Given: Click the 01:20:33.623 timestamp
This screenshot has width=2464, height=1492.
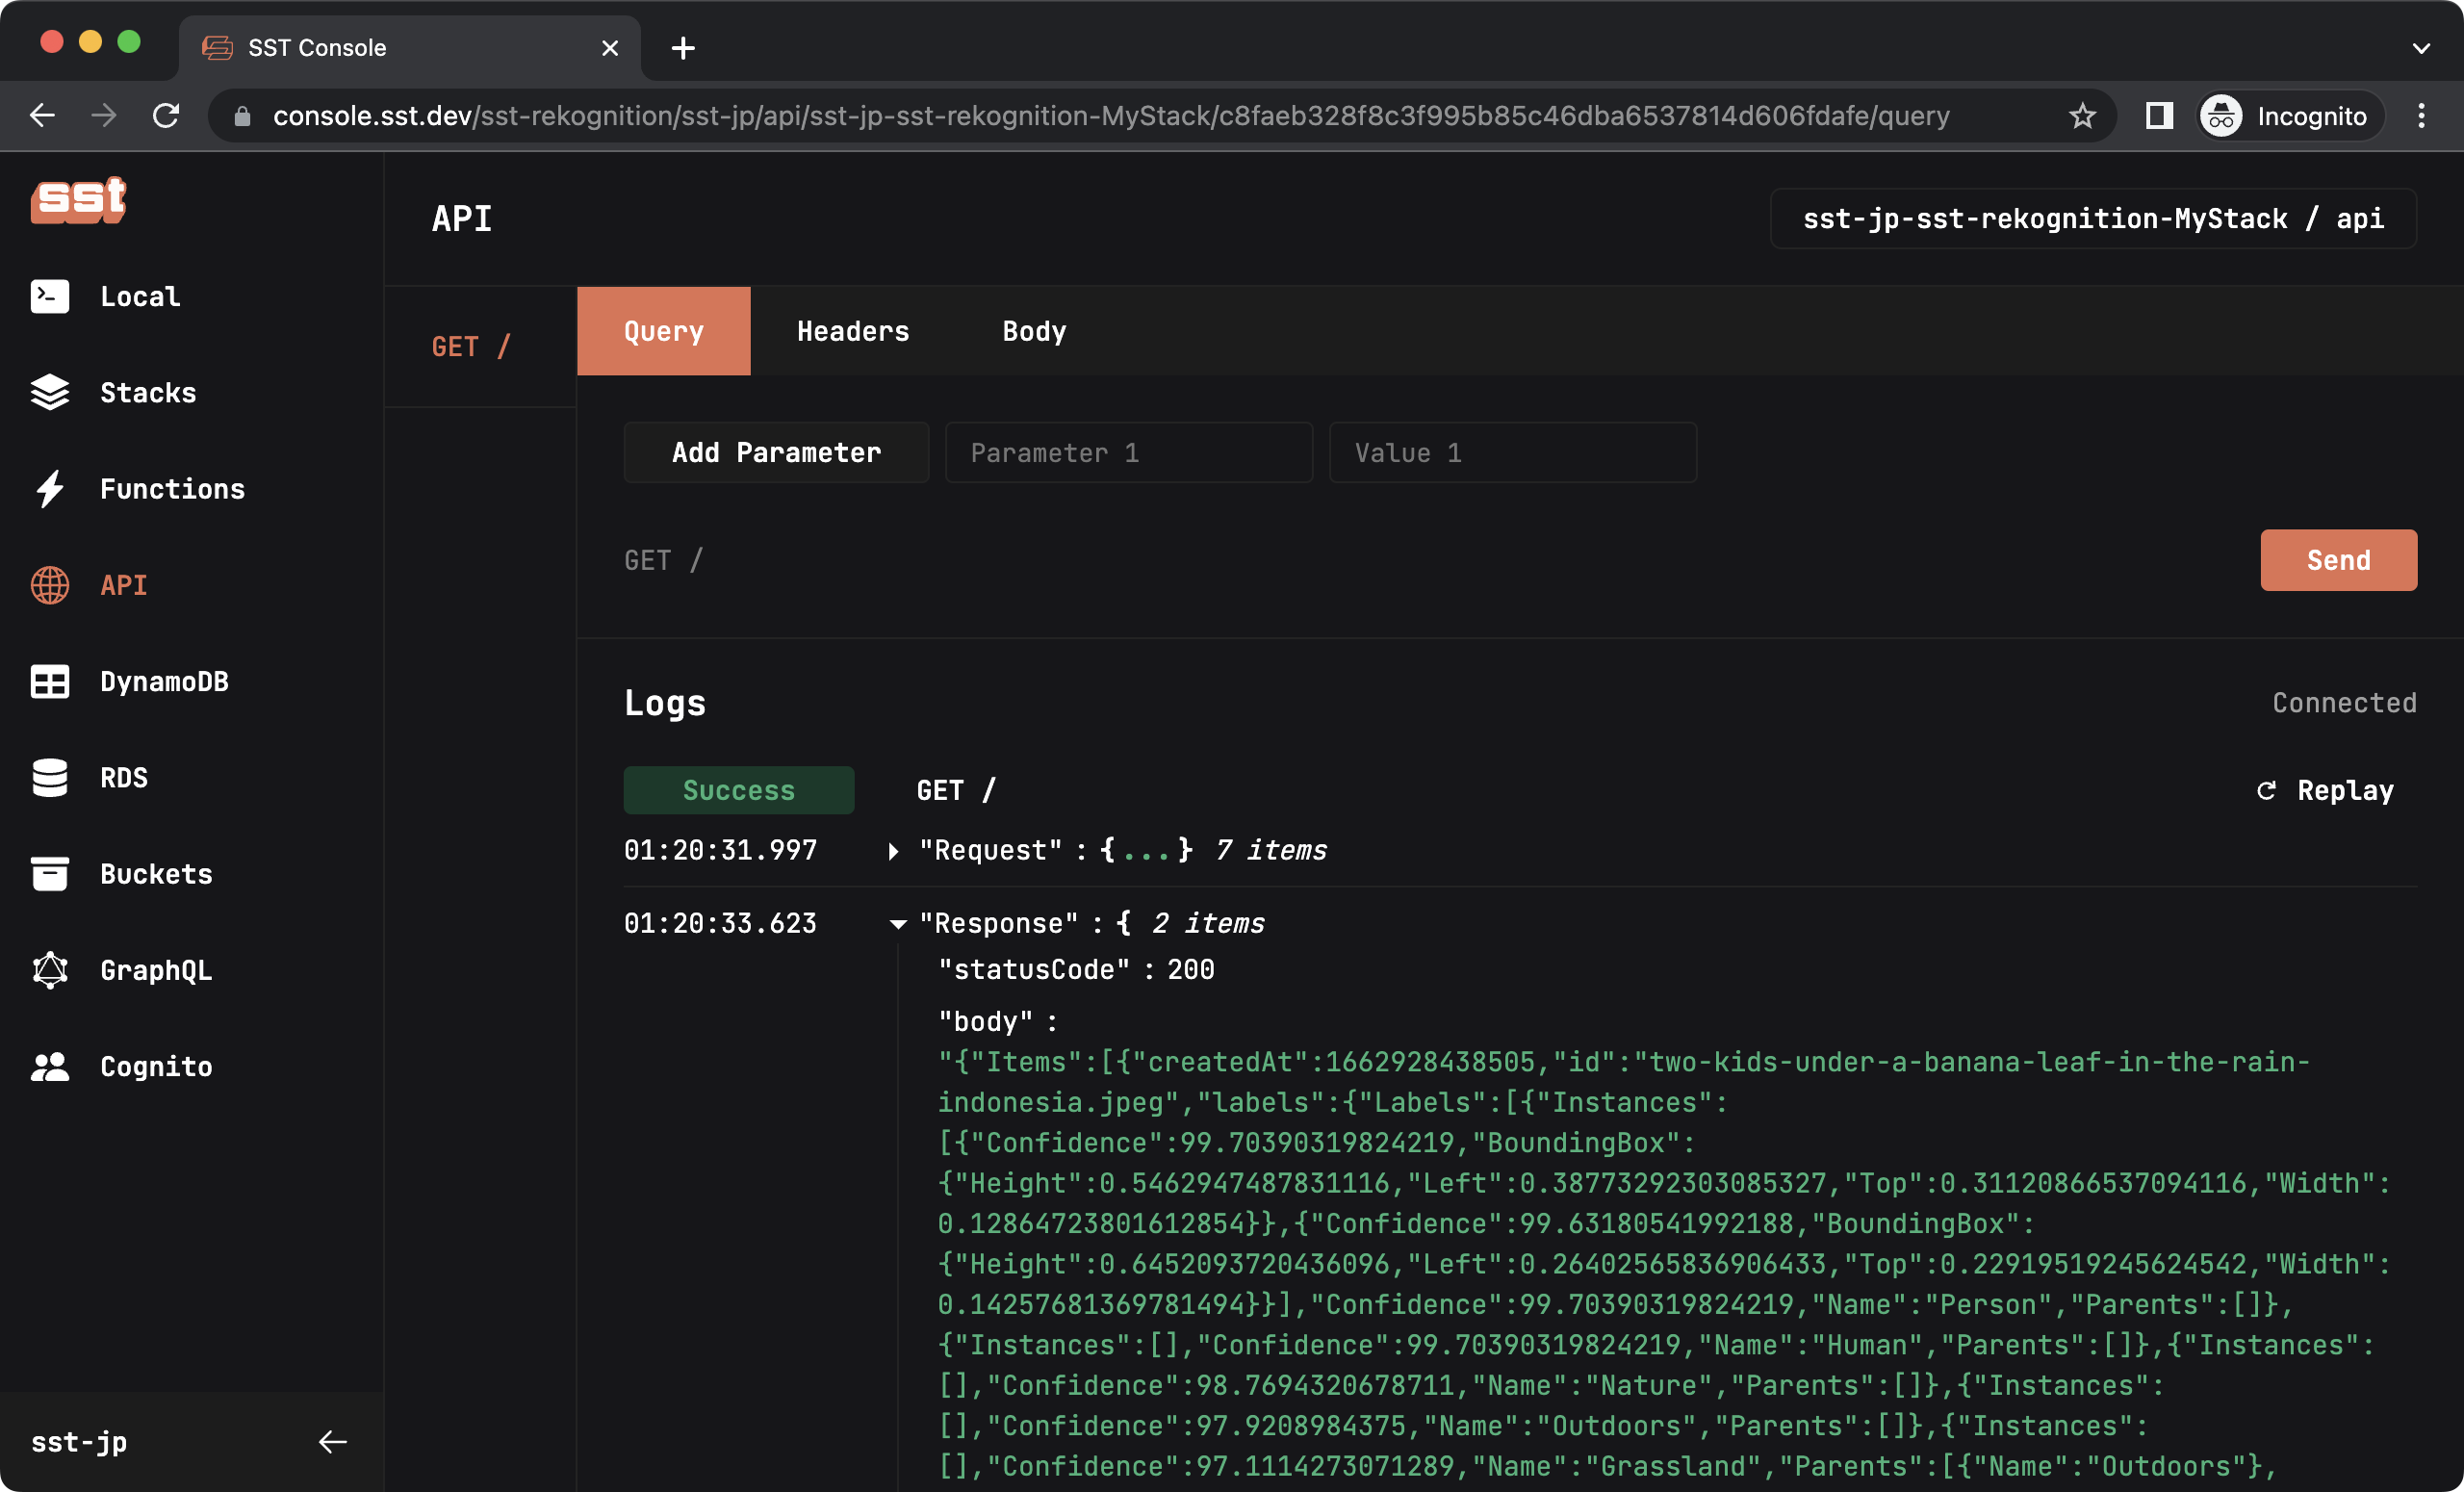Looking at the screenshot, I should (x=720, y=924).
